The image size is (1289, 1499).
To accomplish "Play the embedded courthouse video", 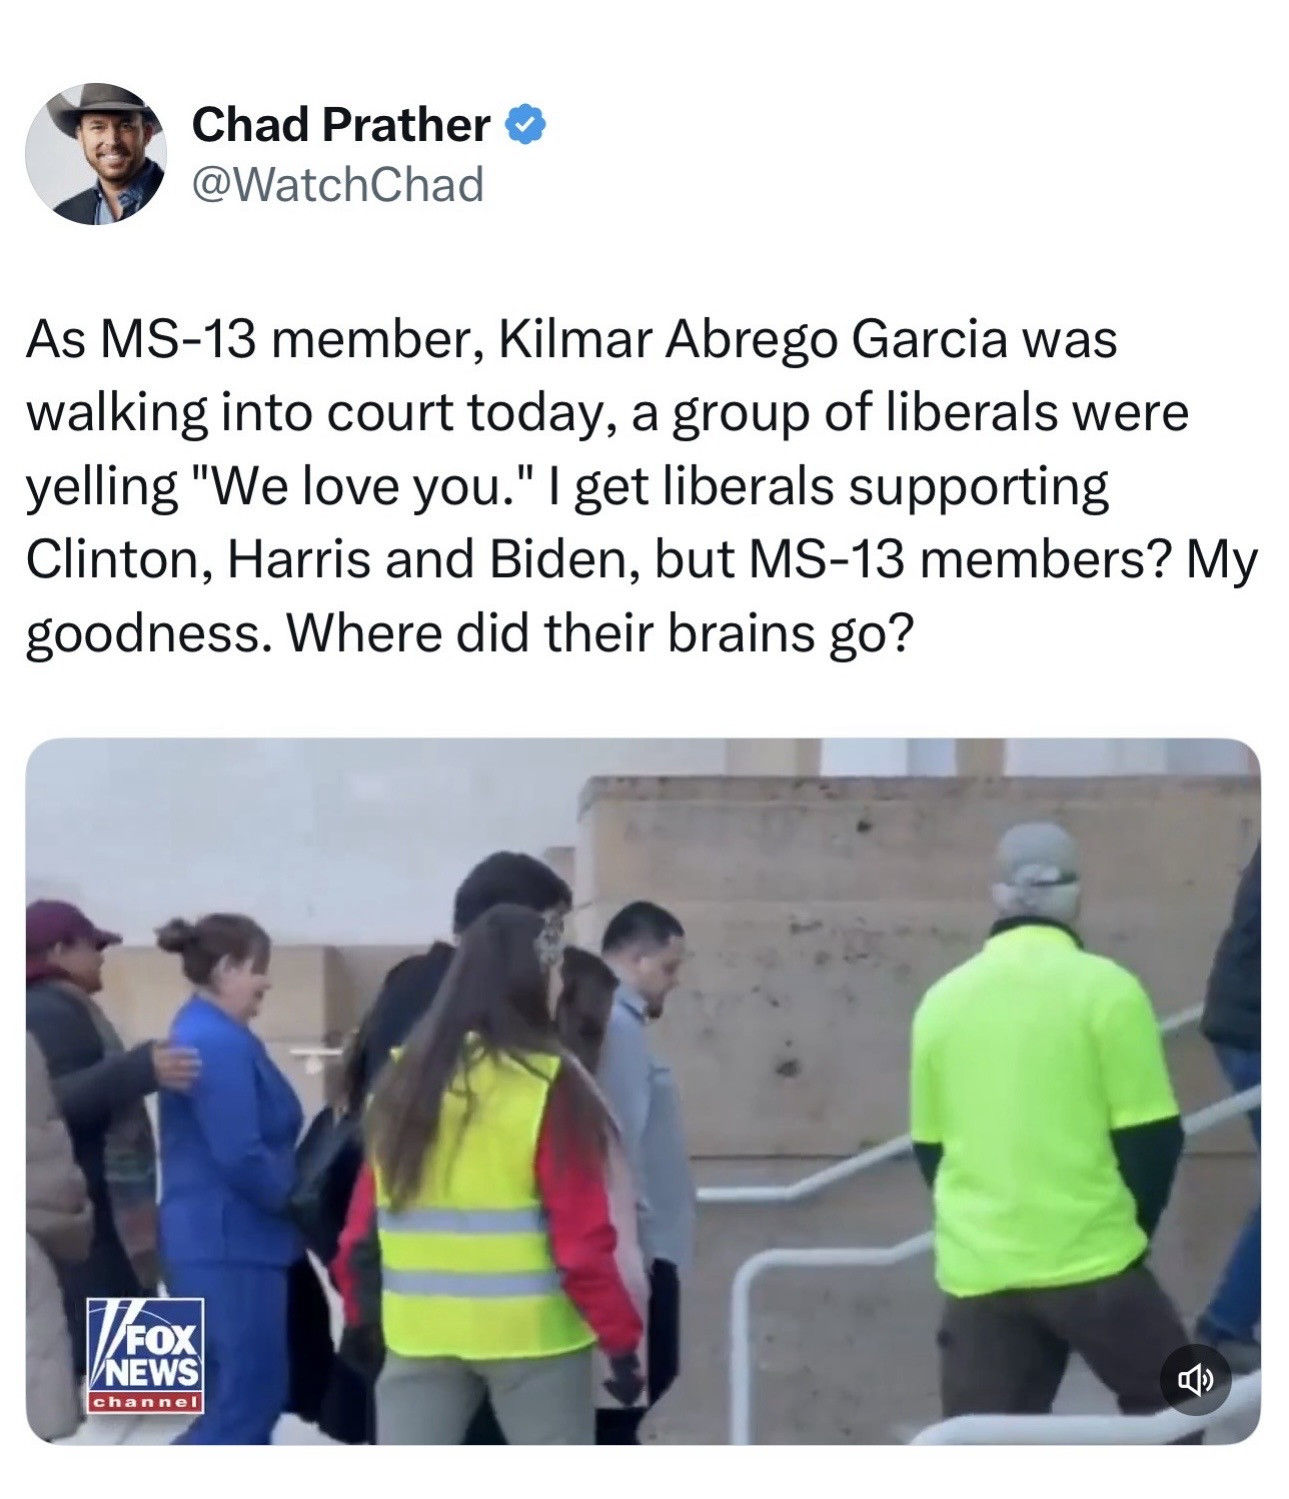I will [x=643, y=1091].
